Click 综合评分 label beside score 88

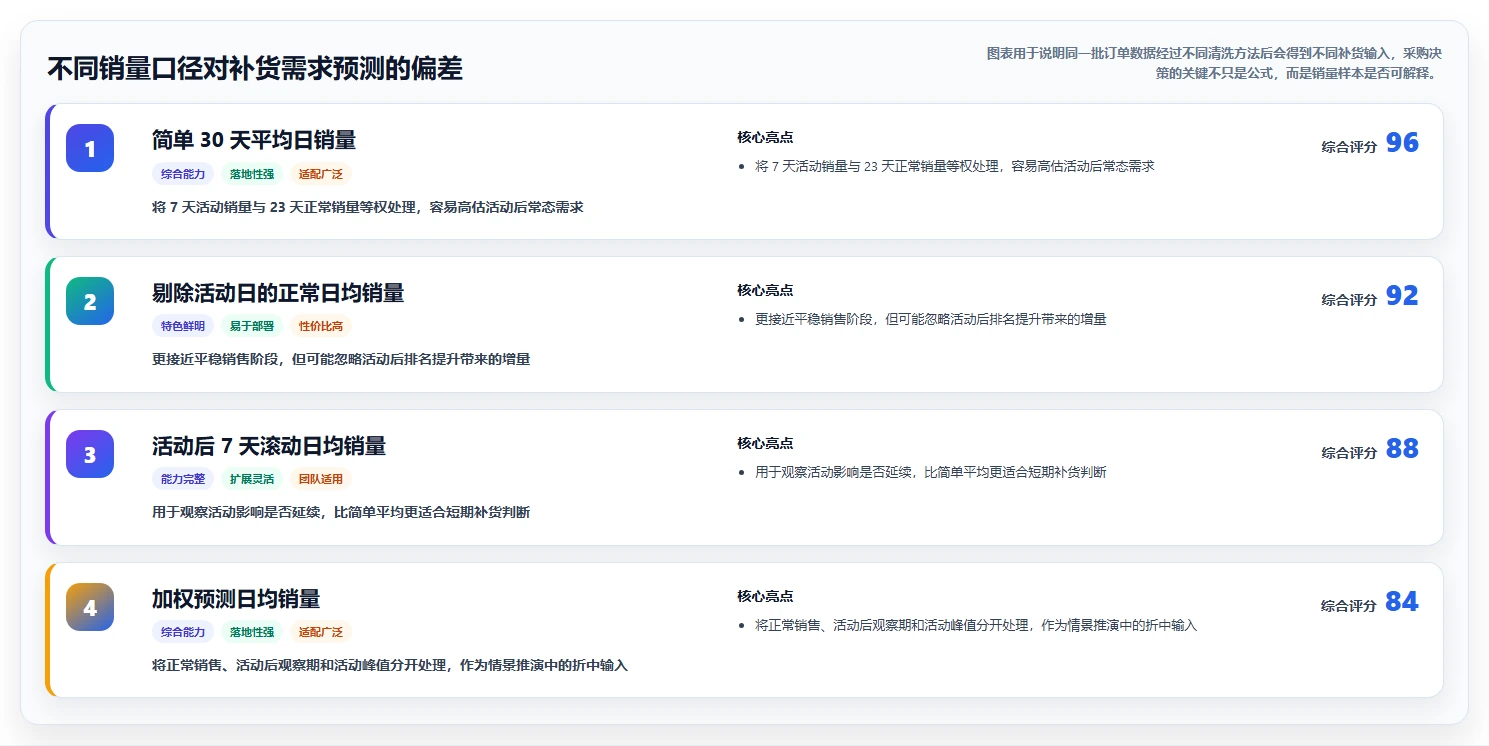[x=1349, y=453]
